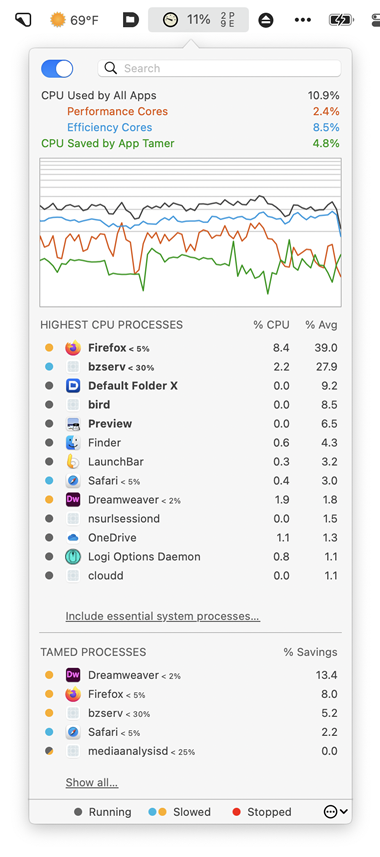
Task: Open the App Tamer 11% menu bar item
Action: 198,20
